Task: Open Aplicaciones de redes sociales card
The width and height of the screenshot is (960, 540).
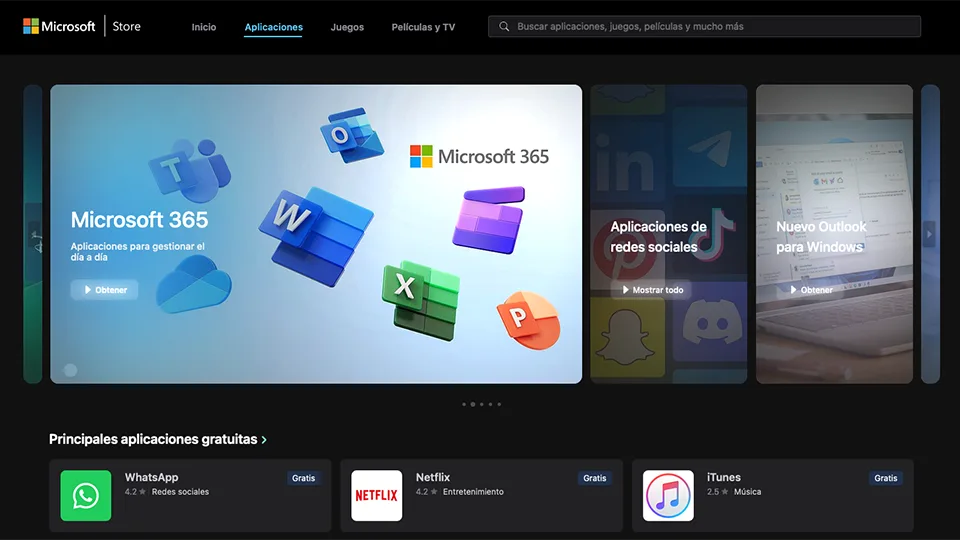Action: 669,234
